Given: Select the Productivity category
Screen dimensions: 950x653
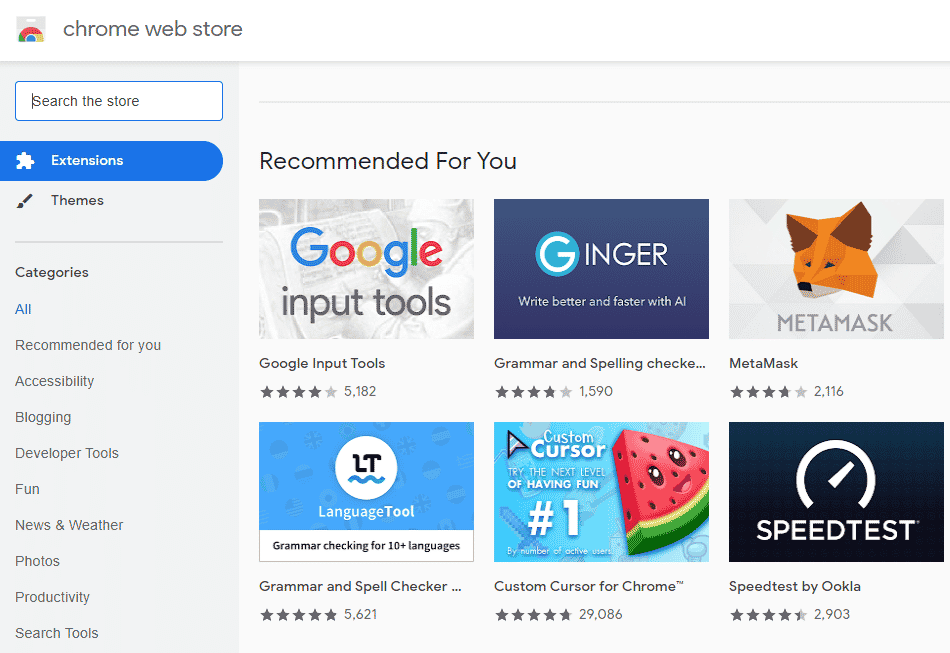Looking at the screenshot, I should [x=53, y=597].
